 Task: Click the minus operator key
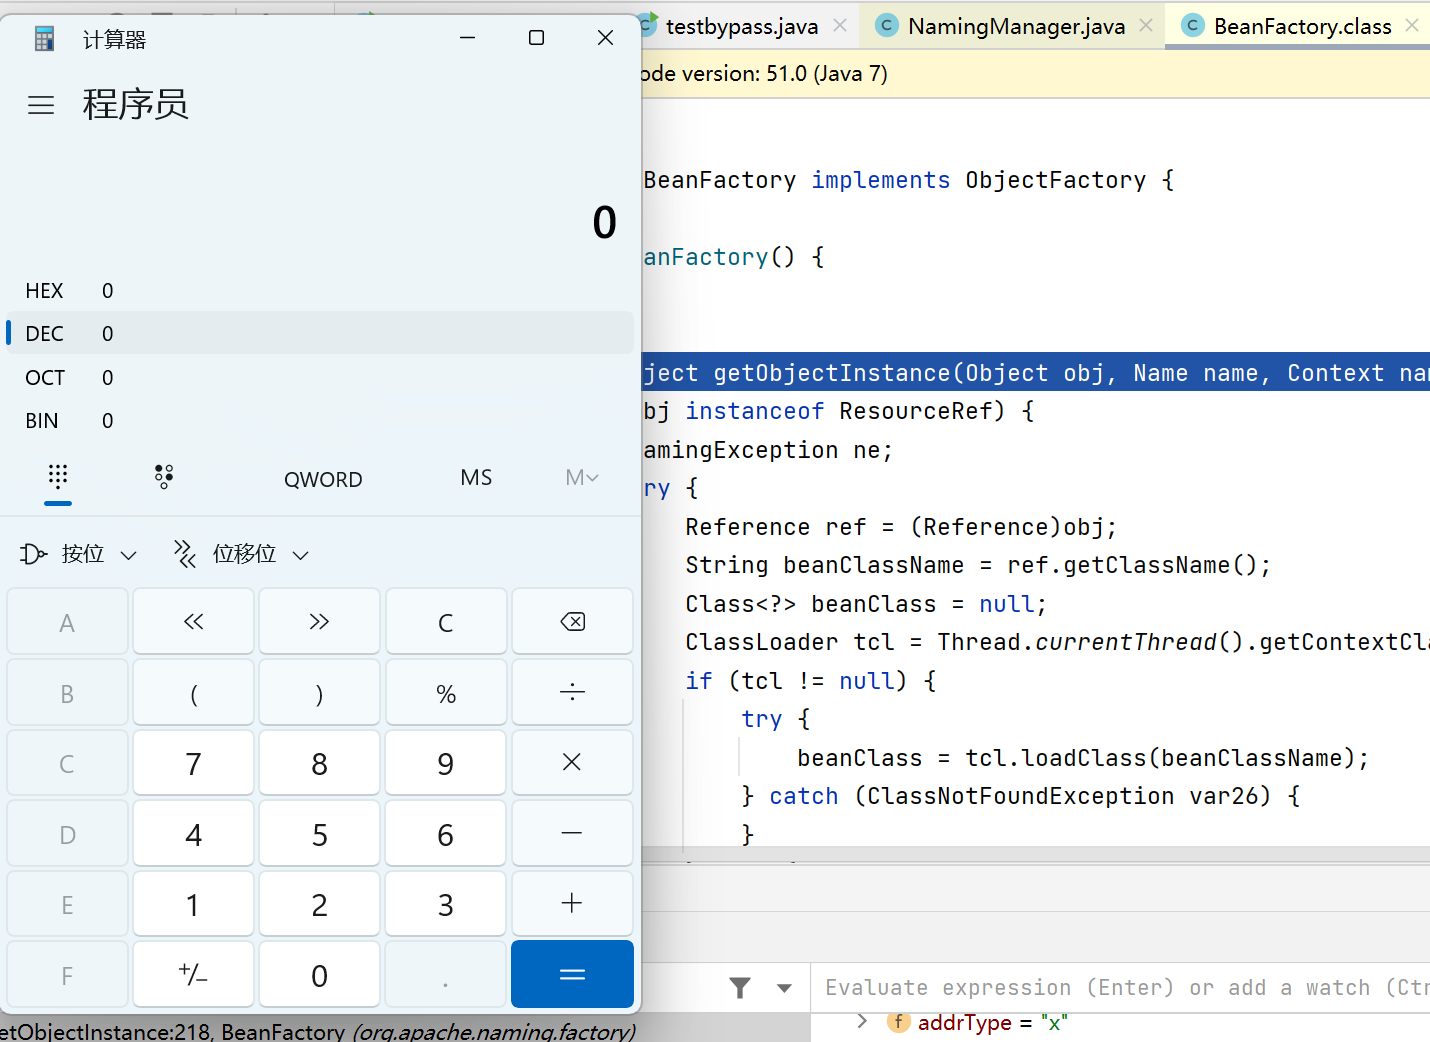coord(572,833)
